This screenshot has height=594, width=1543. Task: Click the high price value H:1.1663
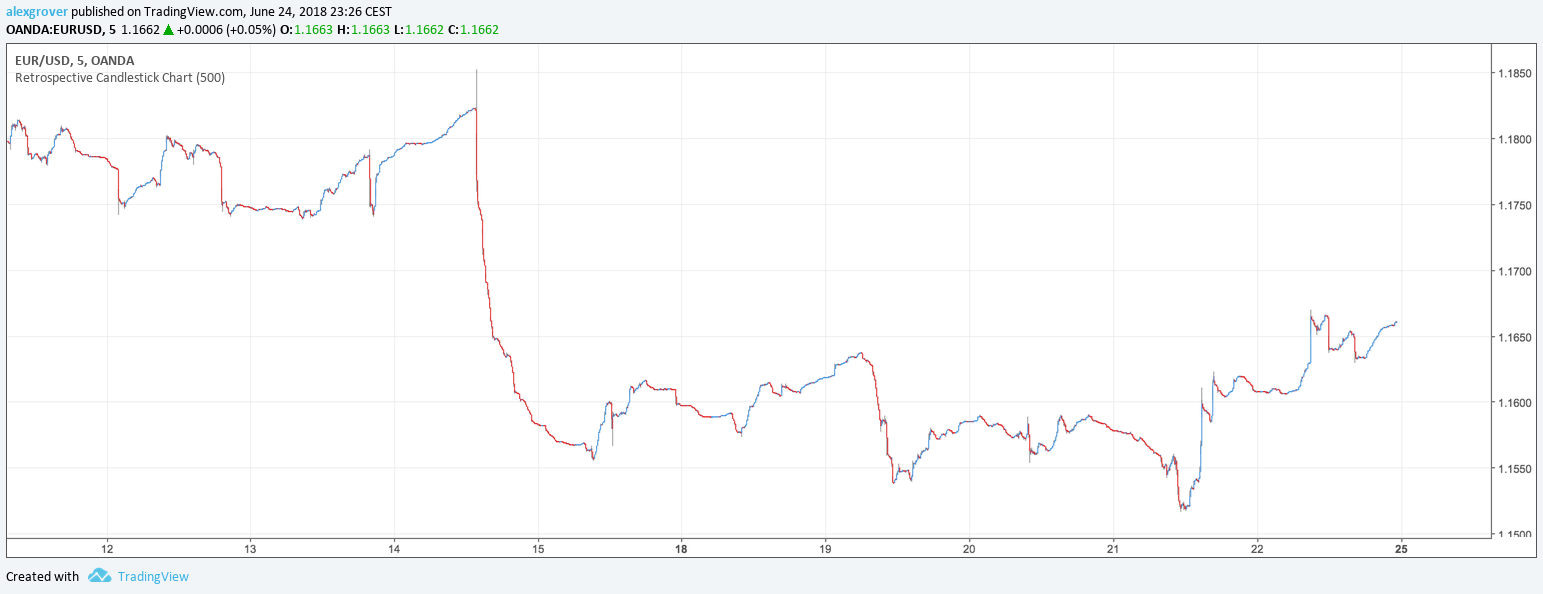[362, 29]
